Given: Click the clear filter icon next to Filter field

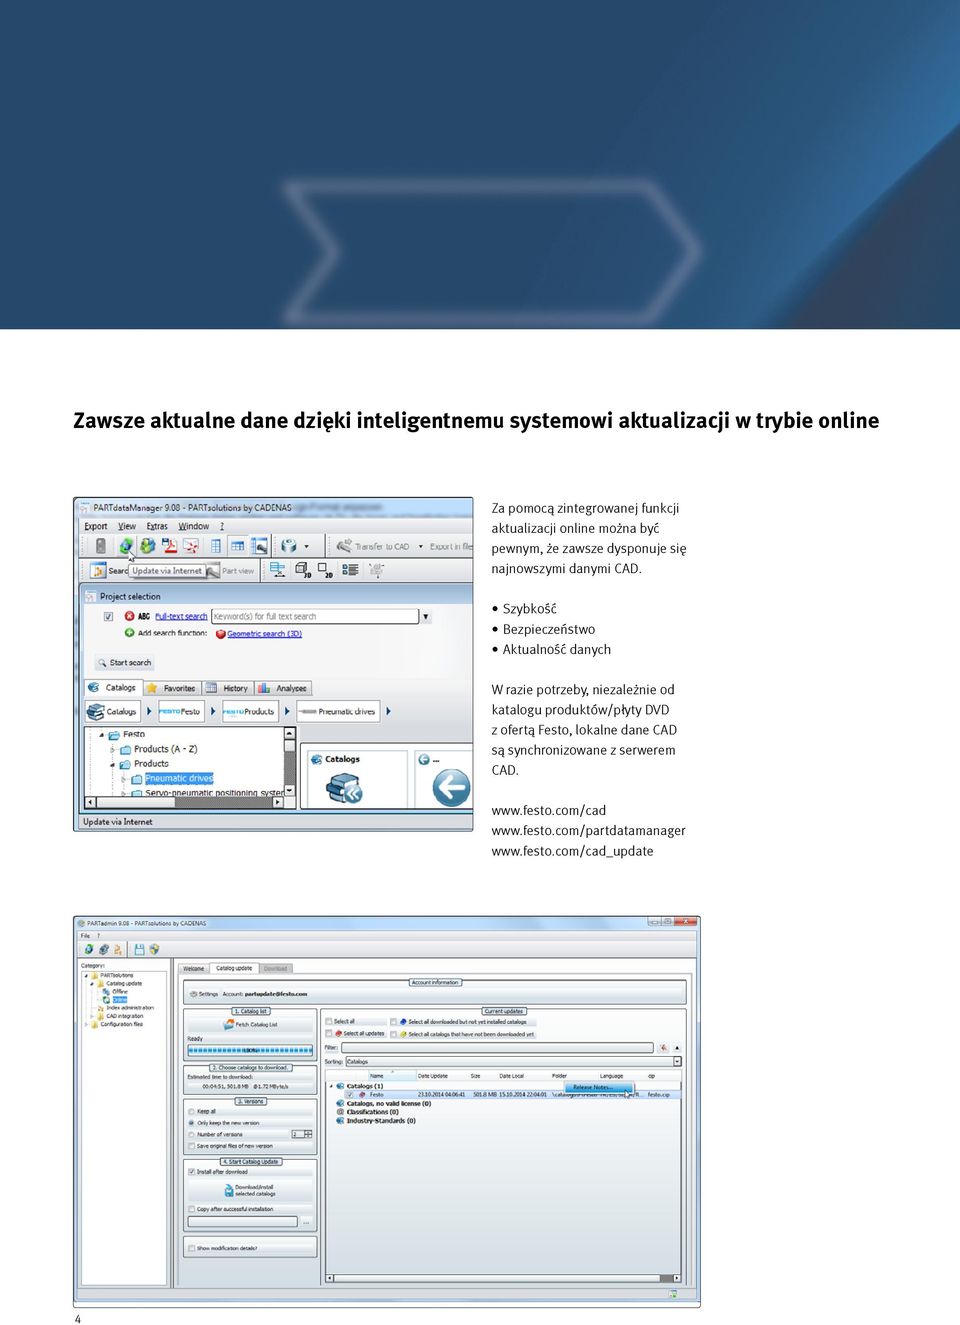Looking at the screenshot, I should (x=663, y=1048).
